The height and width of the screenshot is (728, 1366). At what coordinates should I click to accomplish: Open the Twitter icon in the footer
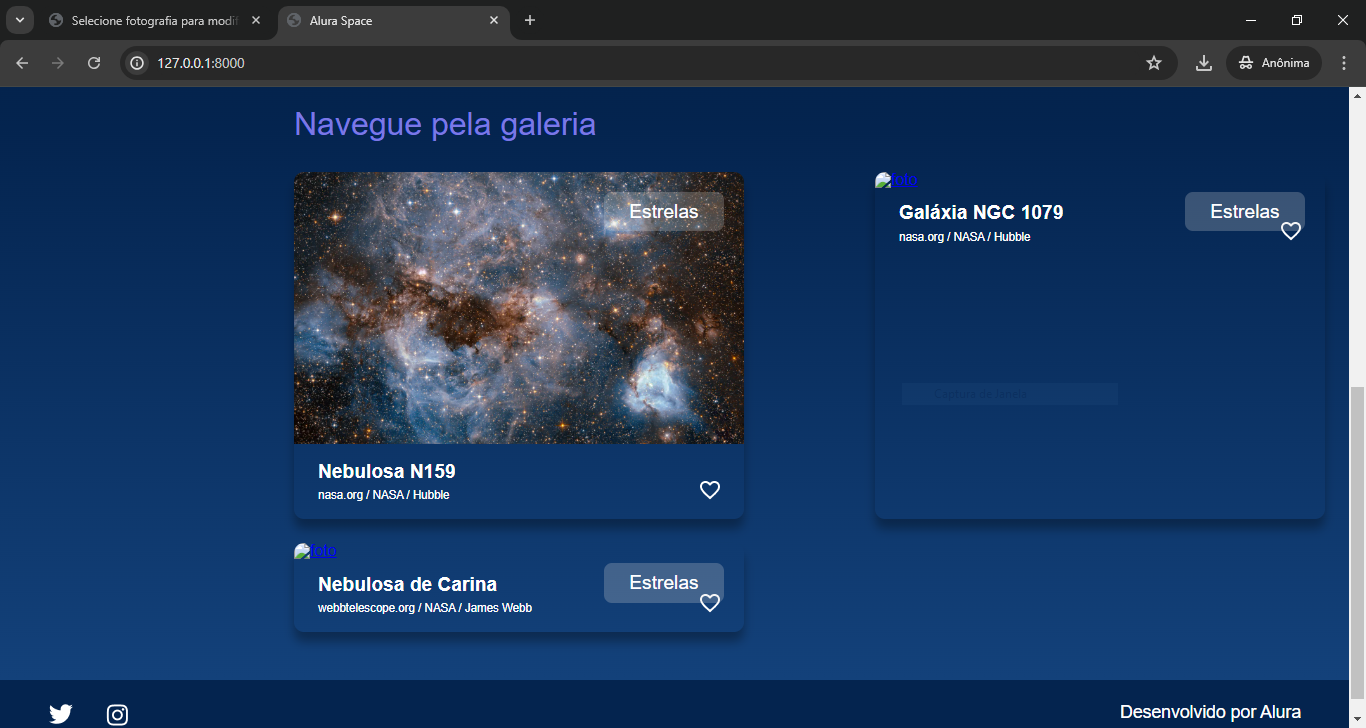click(61, 714)
